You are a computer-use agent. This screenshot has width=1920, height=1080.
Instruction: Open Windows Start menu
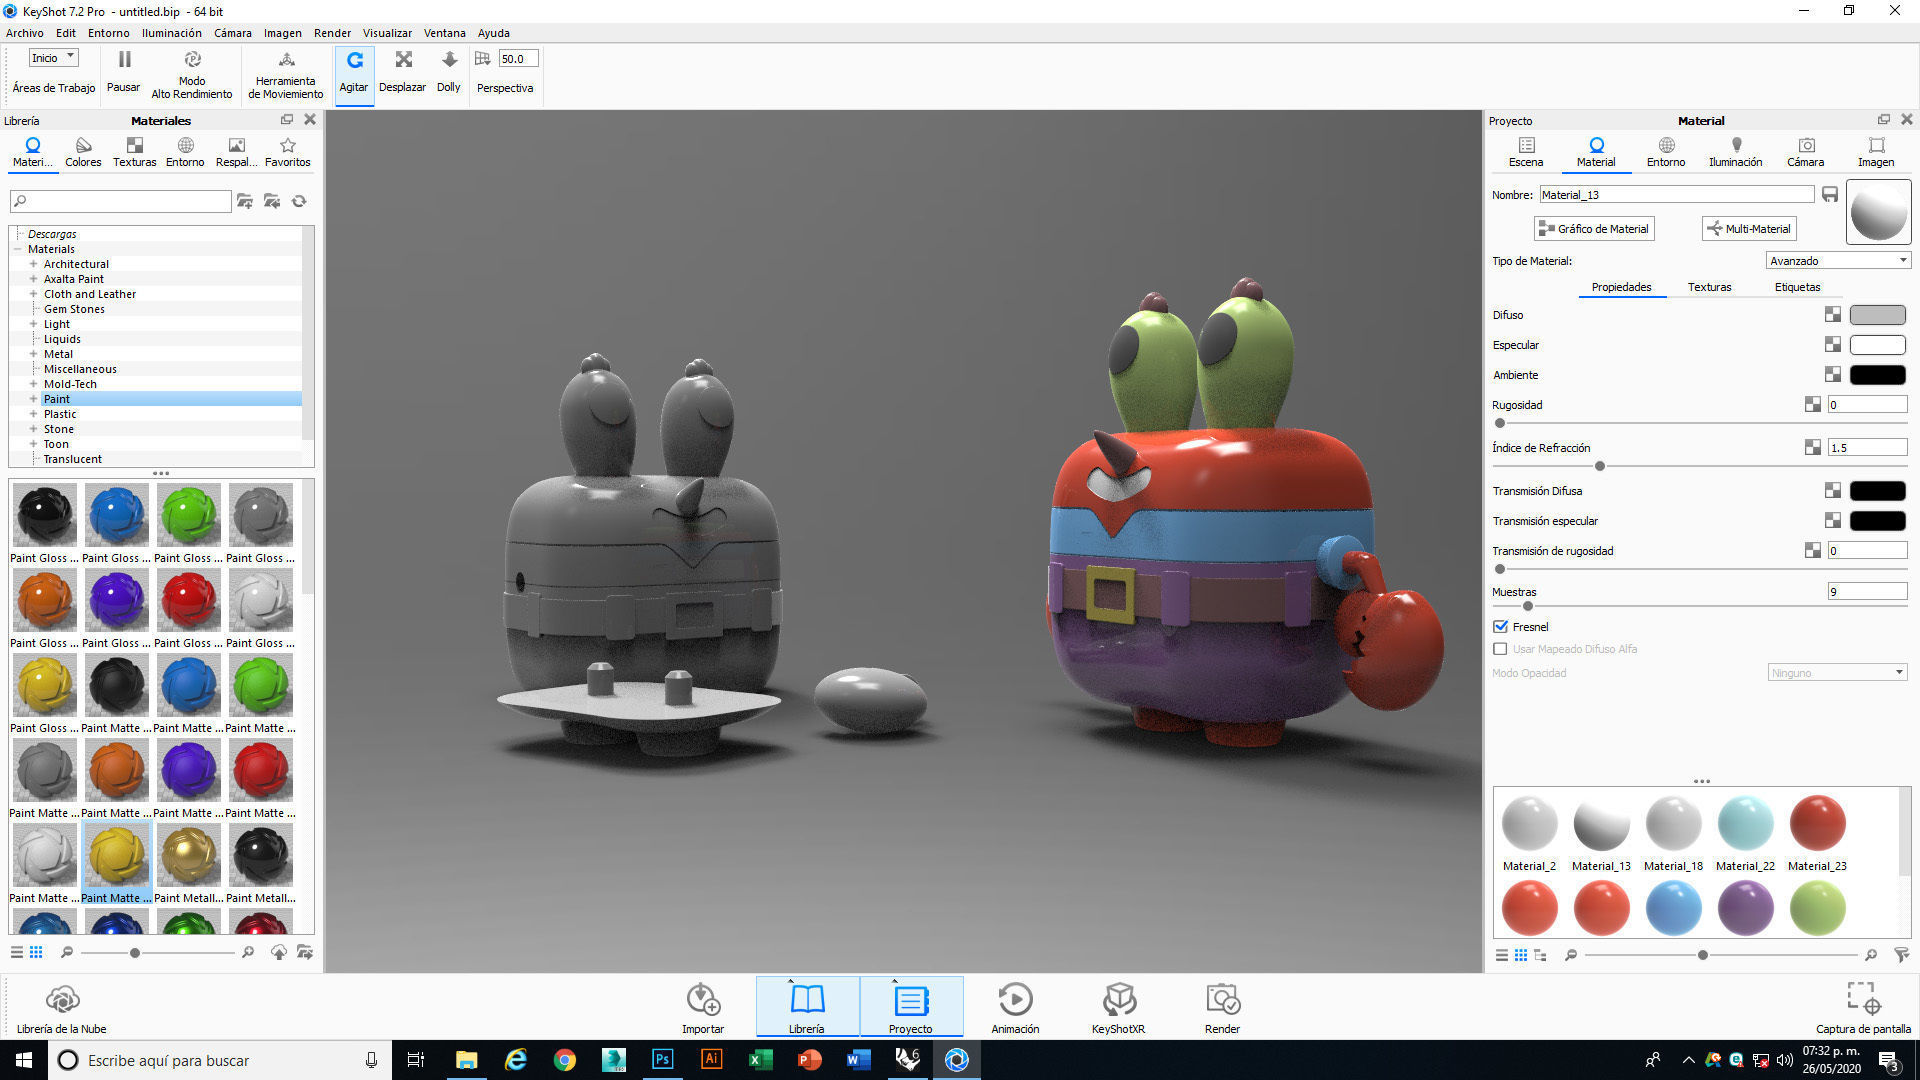(x=24, y=1060)
